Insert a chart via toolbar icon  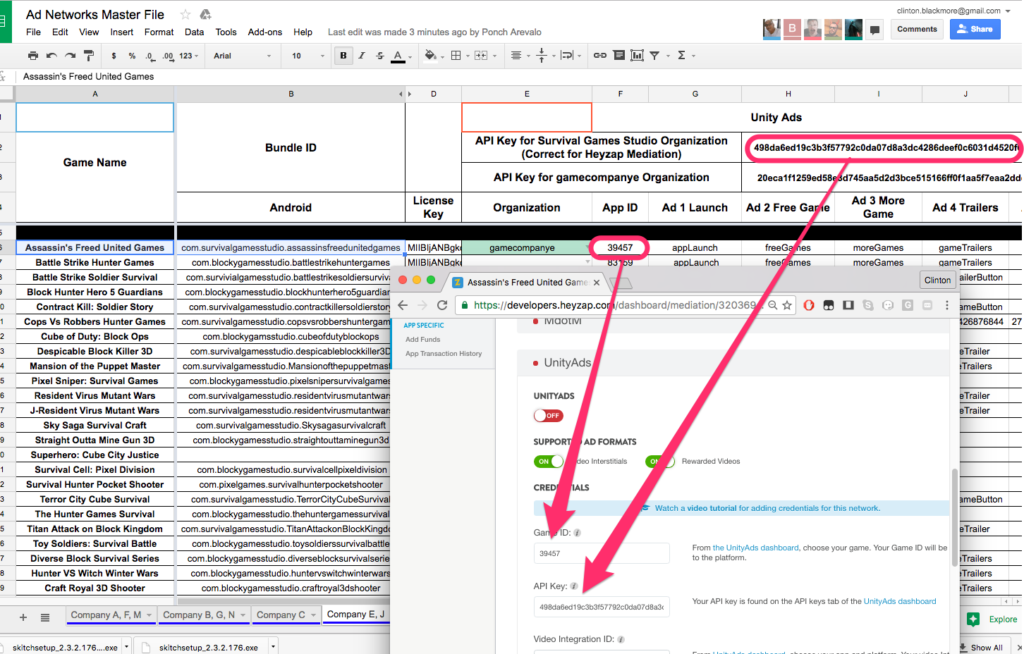point(637,56)
